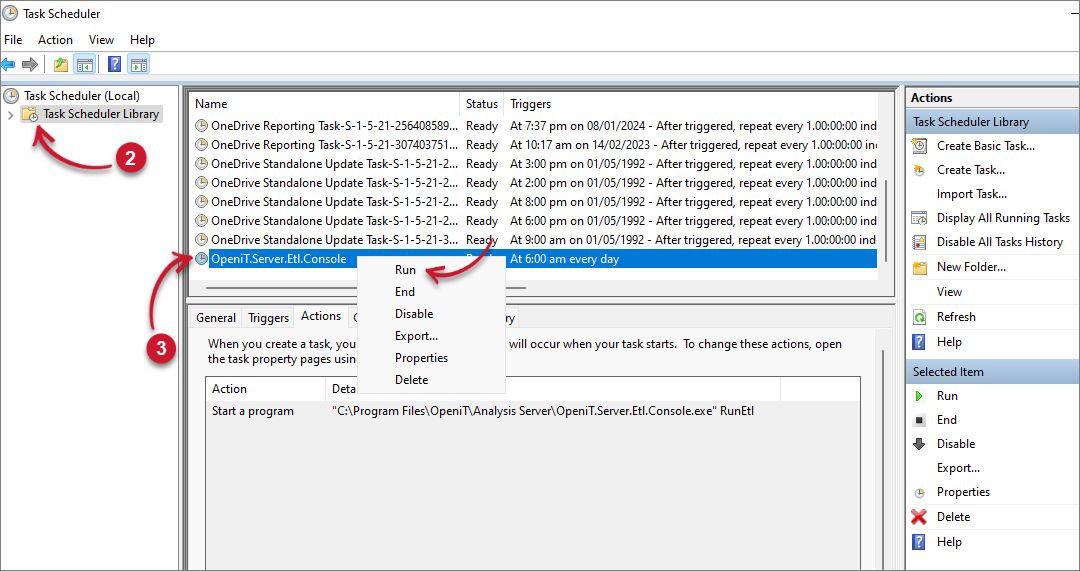Click the green Refresh icon

click(x=920, y=318)
